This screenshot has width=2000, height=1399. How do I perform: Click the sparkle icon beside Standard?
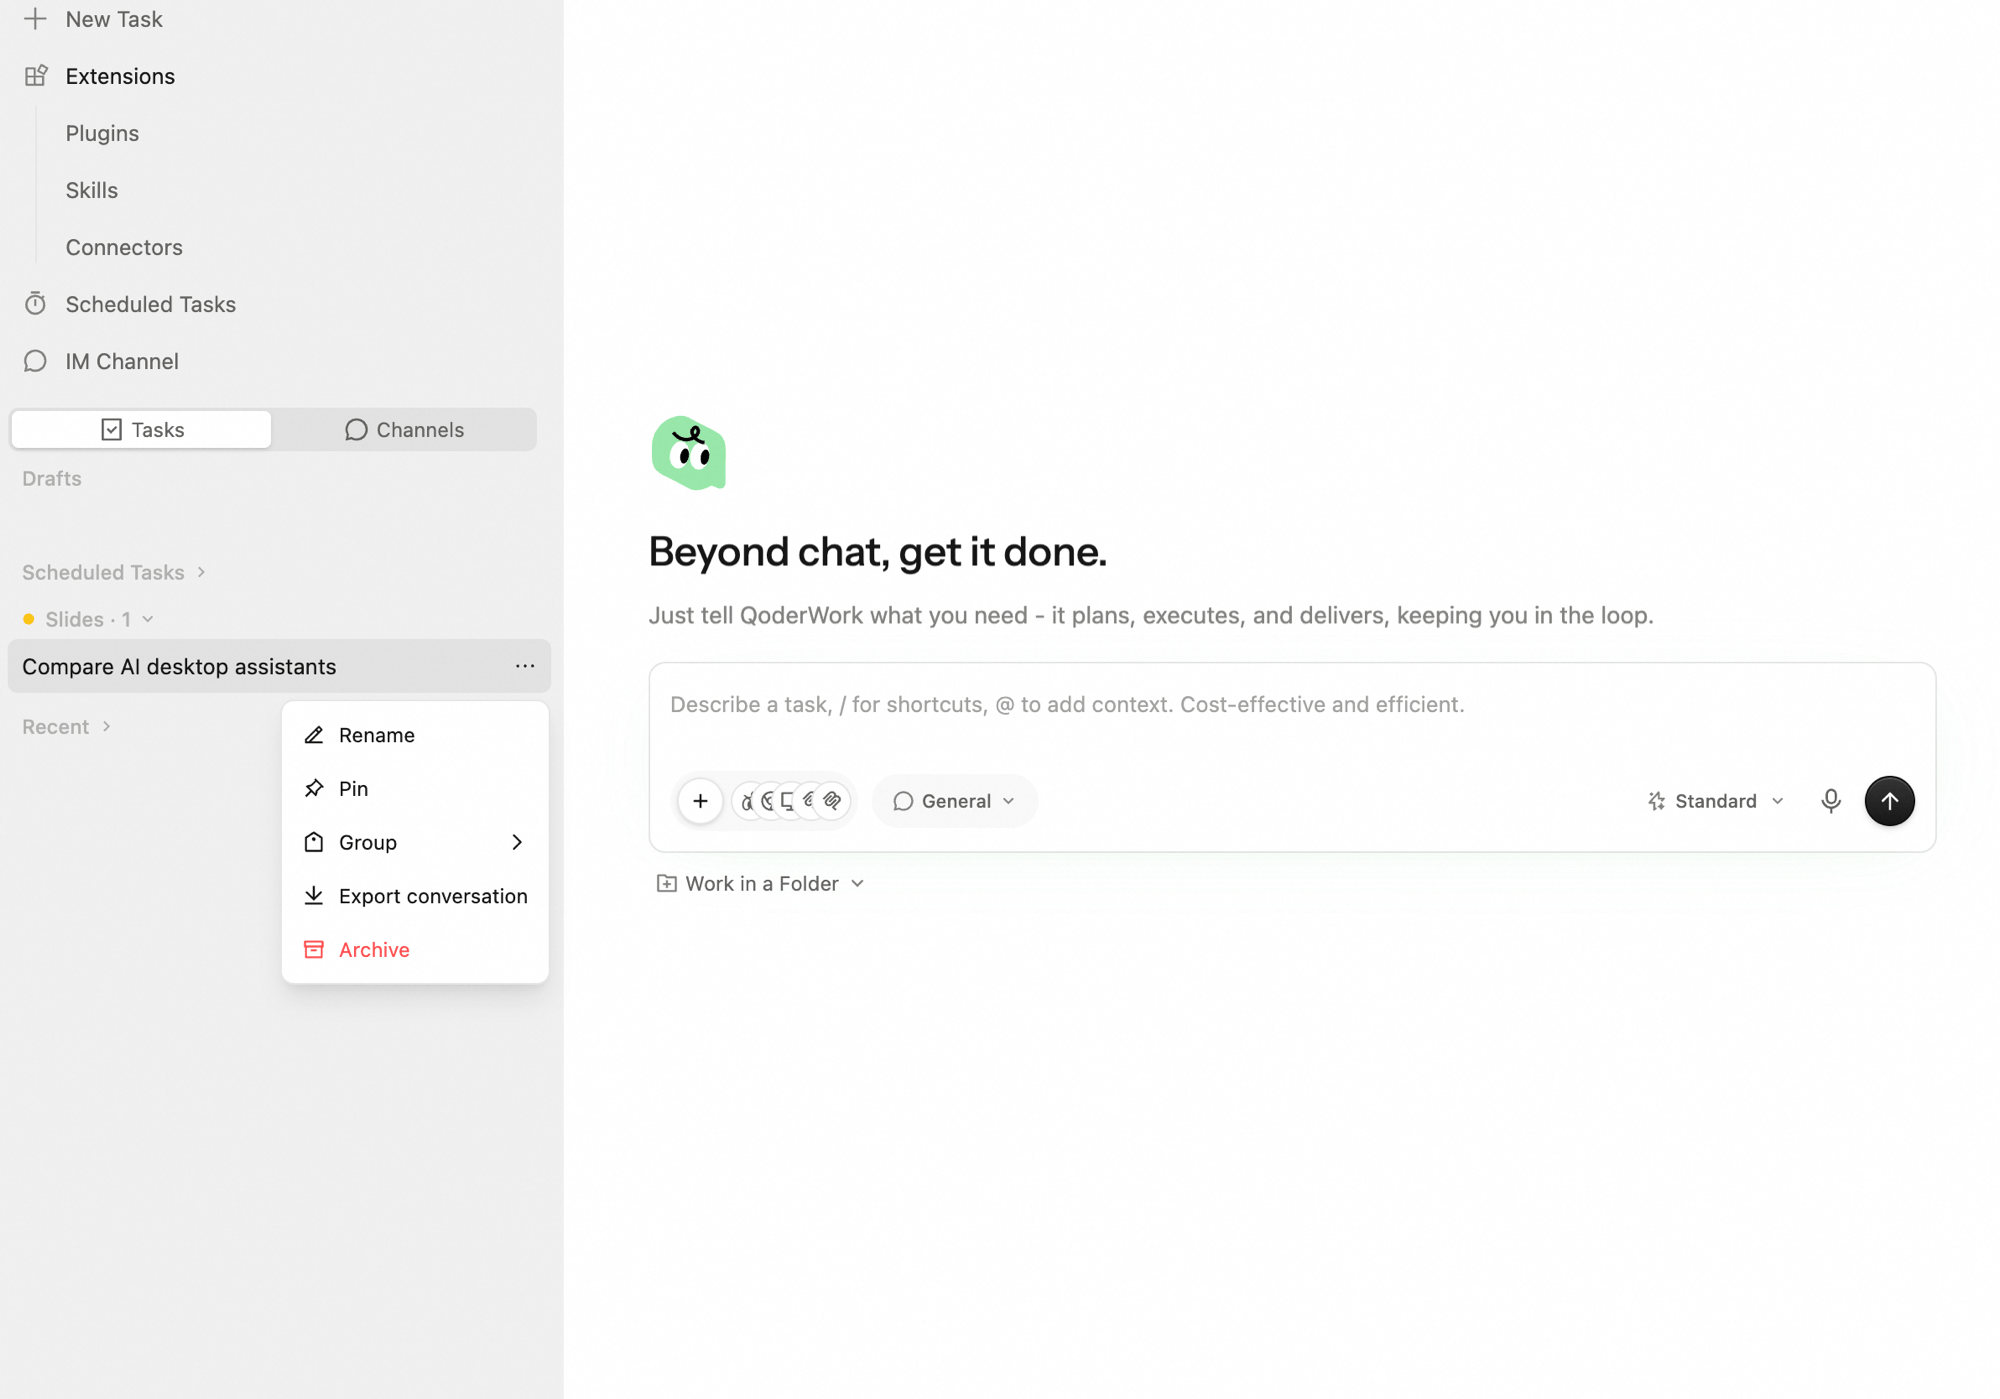(x=1656, y=801)
